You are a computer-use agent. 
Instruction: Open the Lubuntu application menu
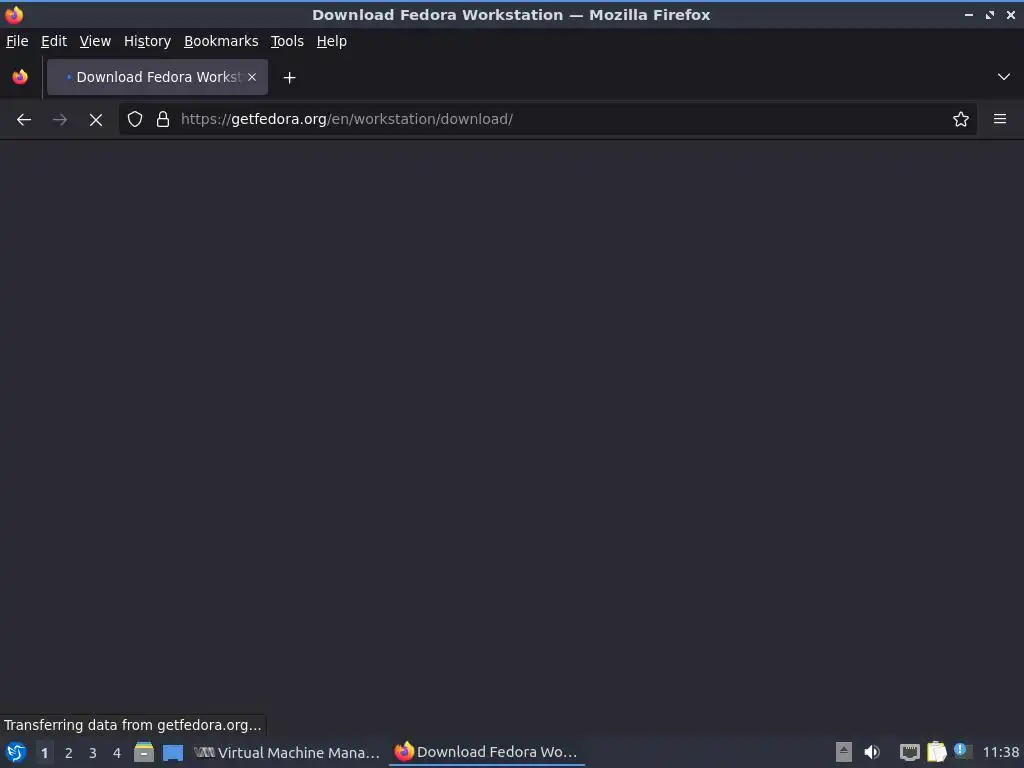pos(16,752)
